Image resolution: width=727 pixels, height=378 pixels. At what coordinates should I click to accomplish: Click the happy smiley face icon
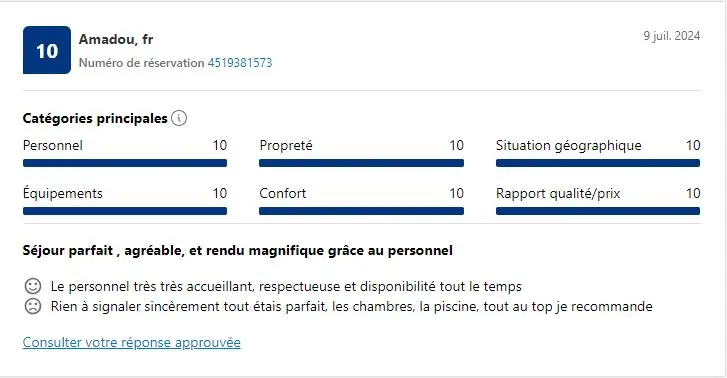click(32, 286)
